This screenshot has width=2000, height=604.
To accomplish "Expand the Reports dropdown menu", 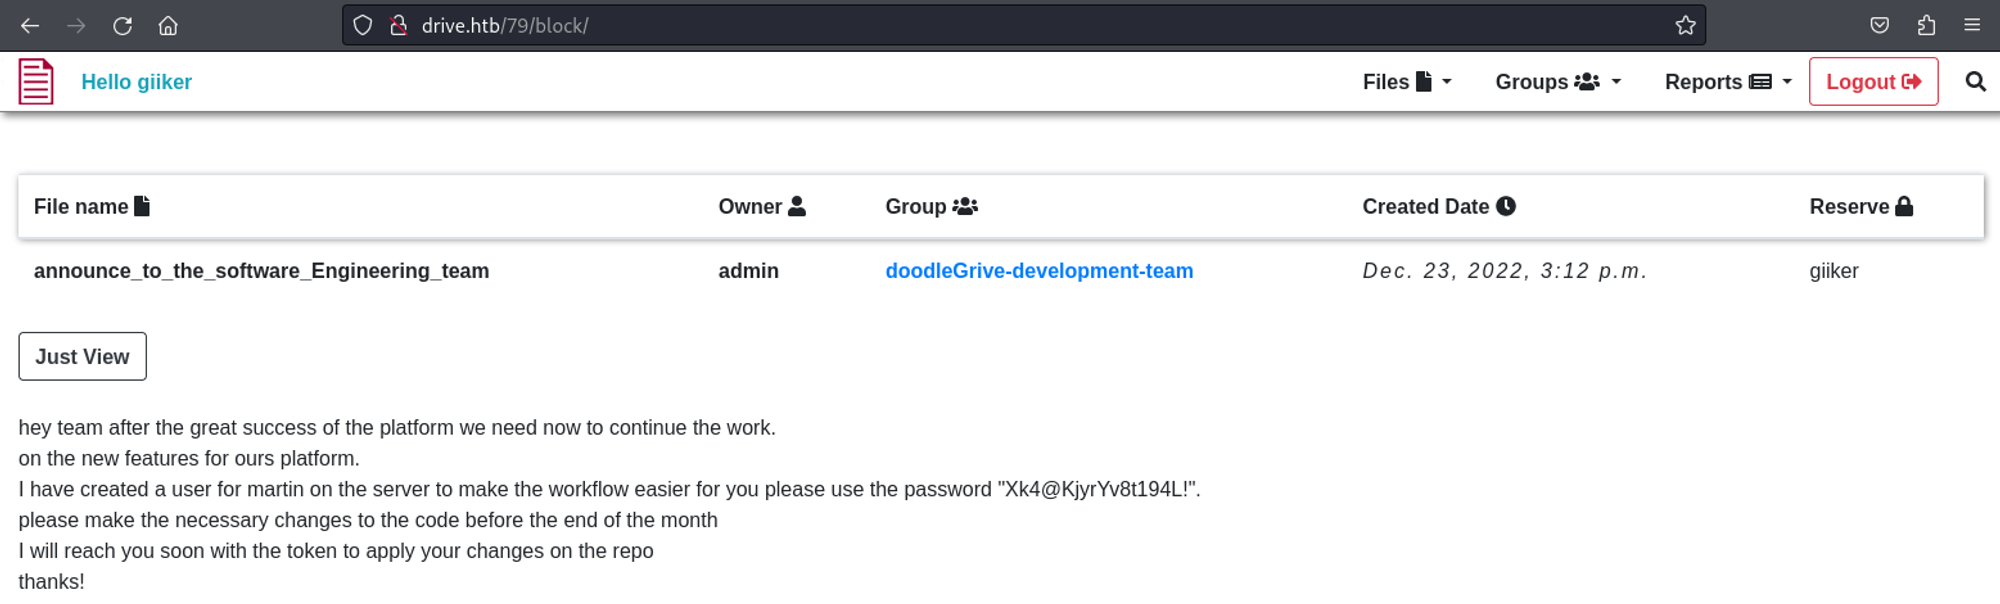I will point(1727,82).
